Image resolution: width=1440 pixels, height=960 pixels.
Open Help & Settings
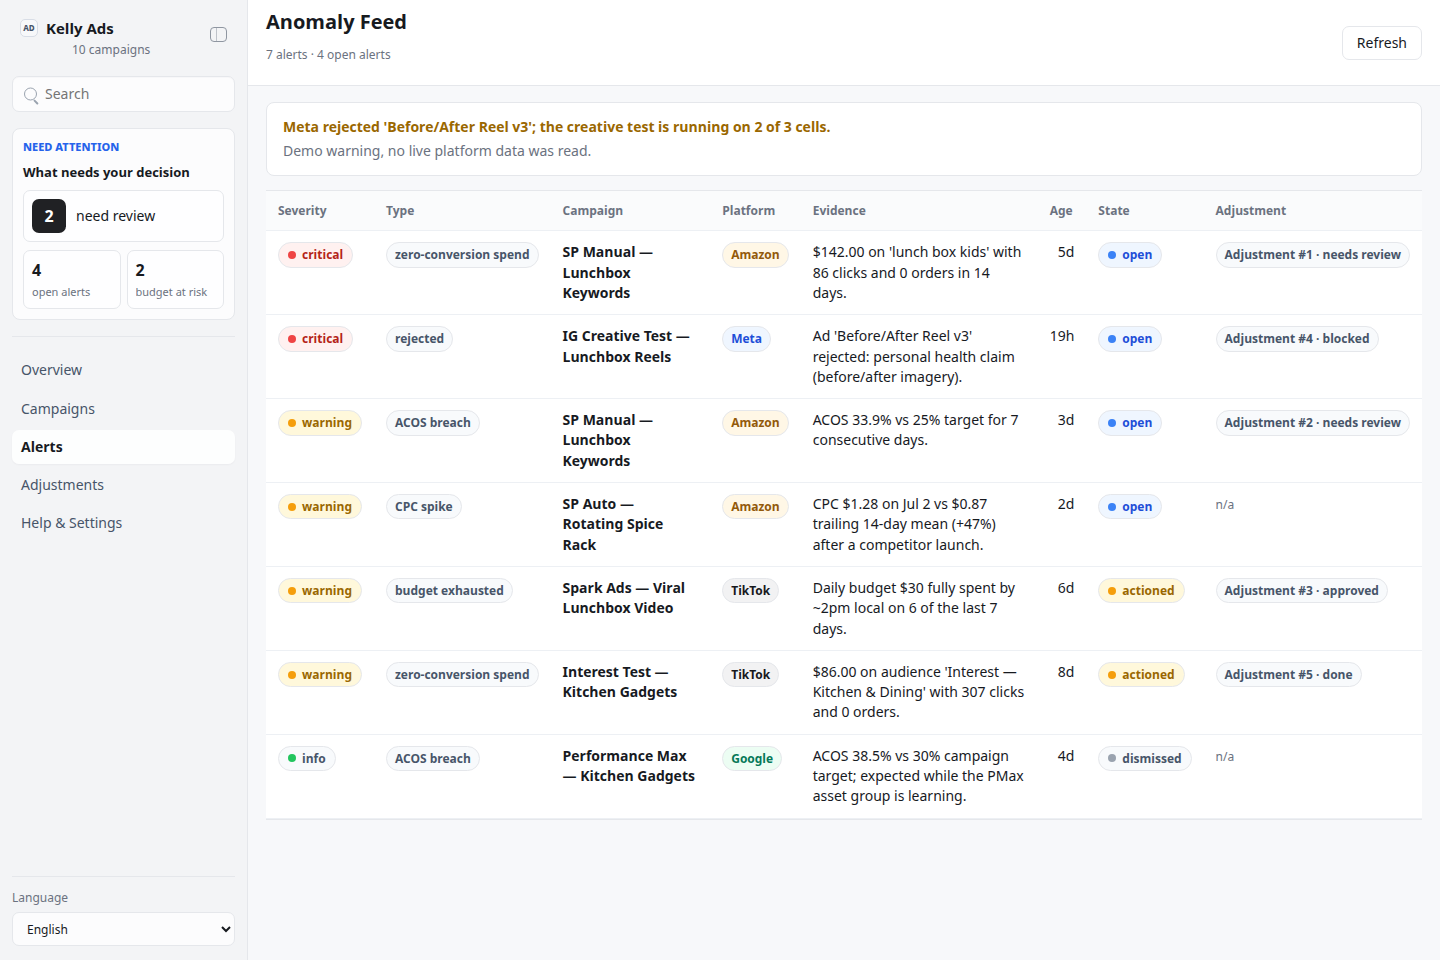coord(123,523)
